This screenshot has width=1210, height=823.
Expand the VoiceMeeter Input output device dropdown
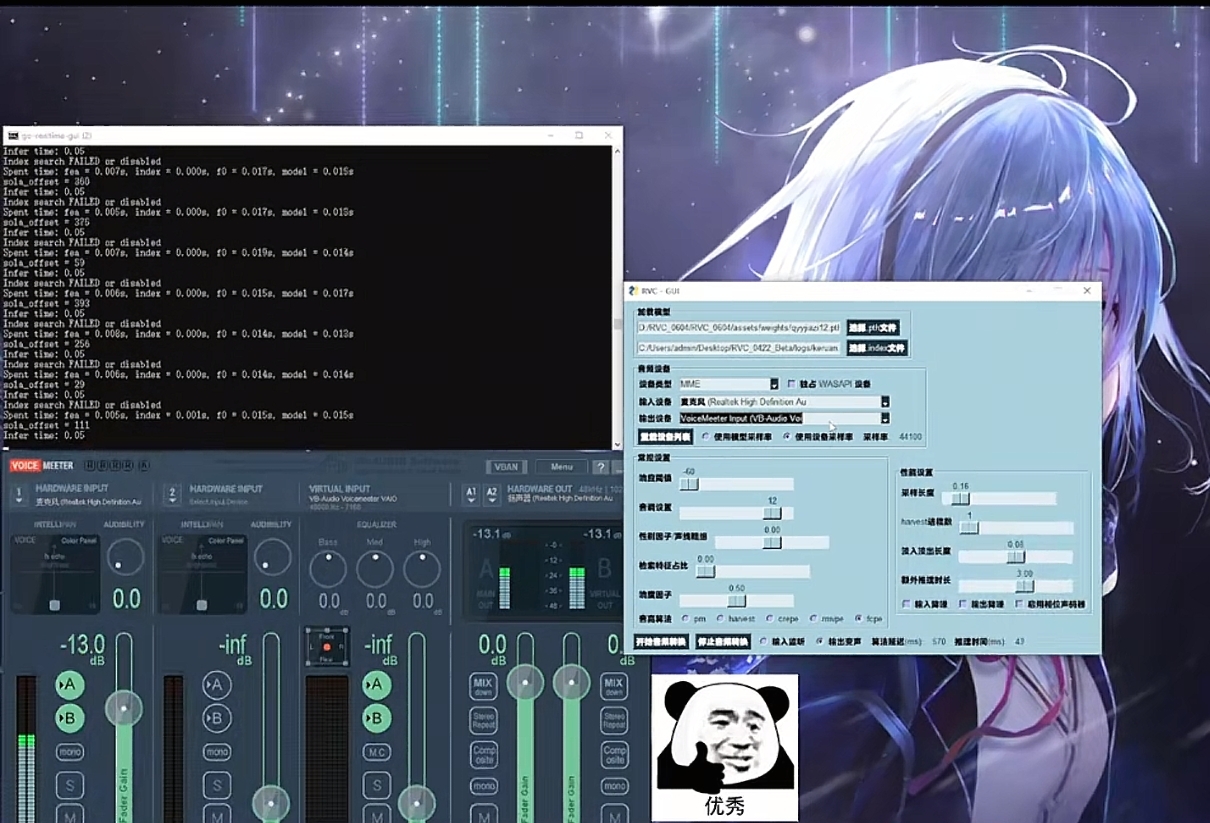click(x=885, y=418)
